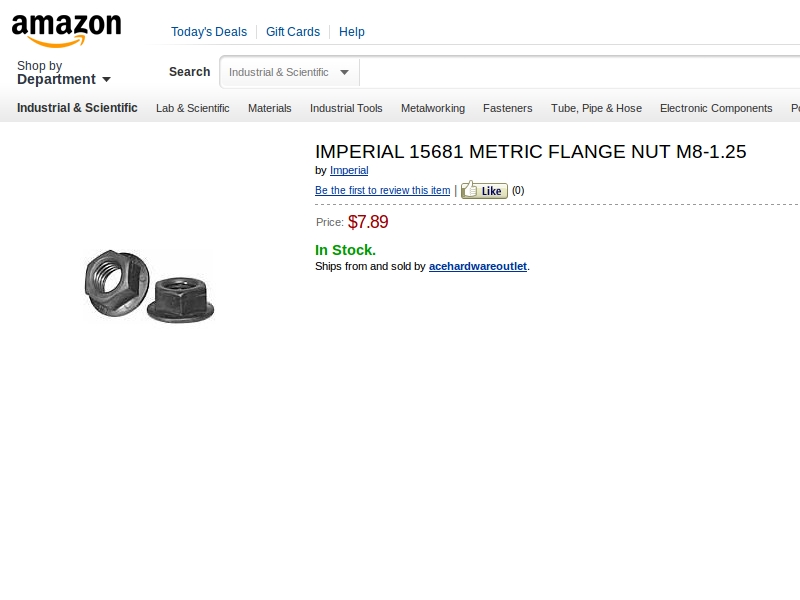Open acehardwareoutlet seller link

(x=478, y=267)
